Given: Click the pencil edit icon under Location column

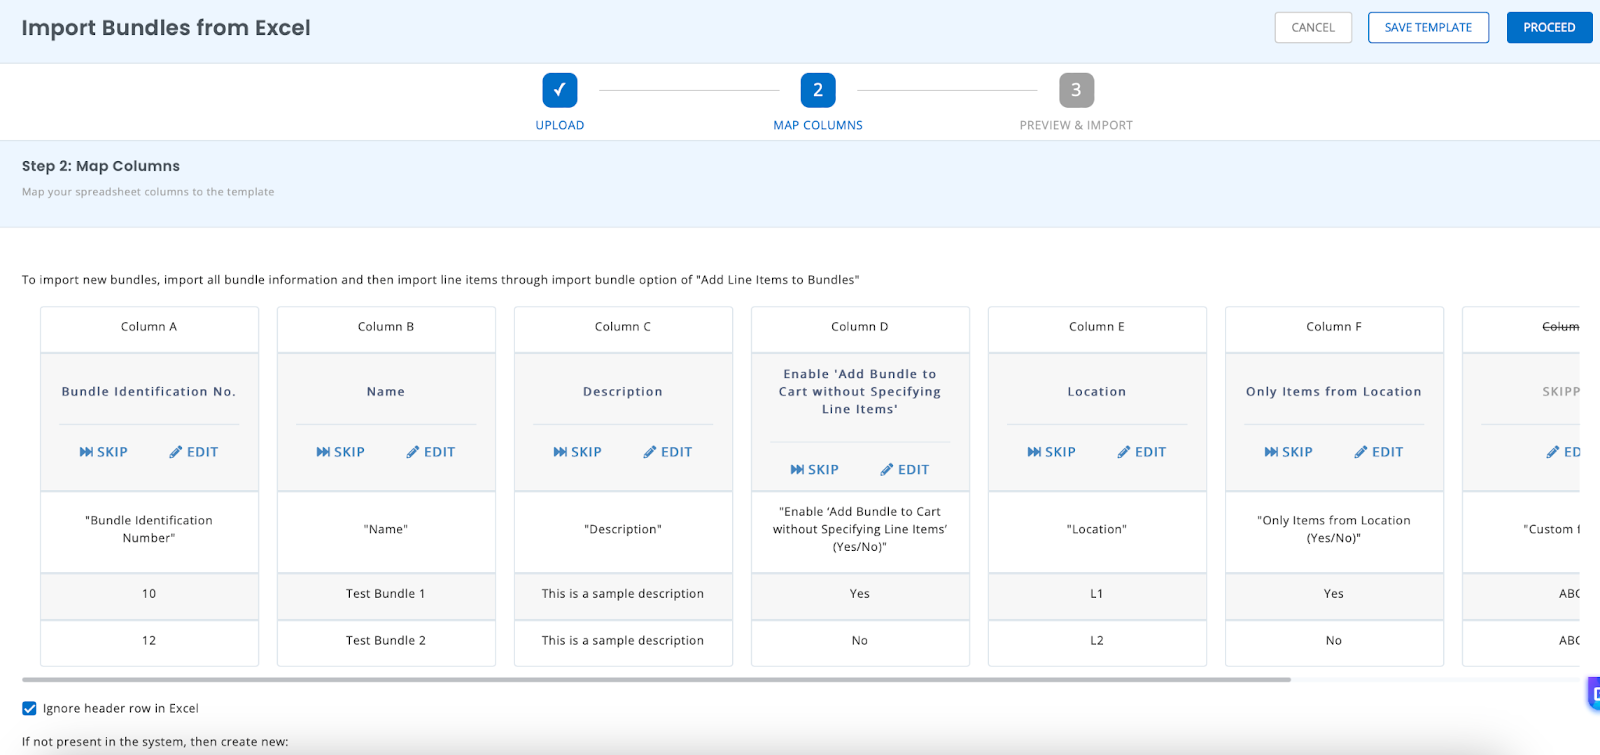Looking at the screenshot, I should [x=1124, y=452].
